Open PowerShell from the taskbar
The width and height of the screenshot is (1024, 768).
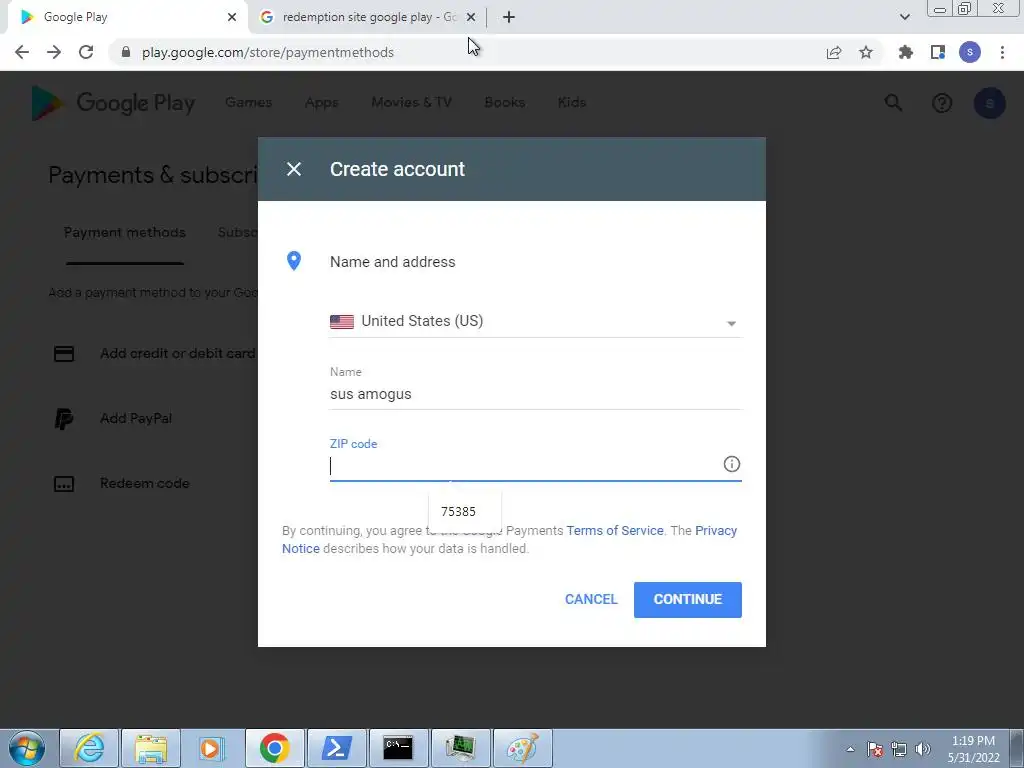[336, 748]
